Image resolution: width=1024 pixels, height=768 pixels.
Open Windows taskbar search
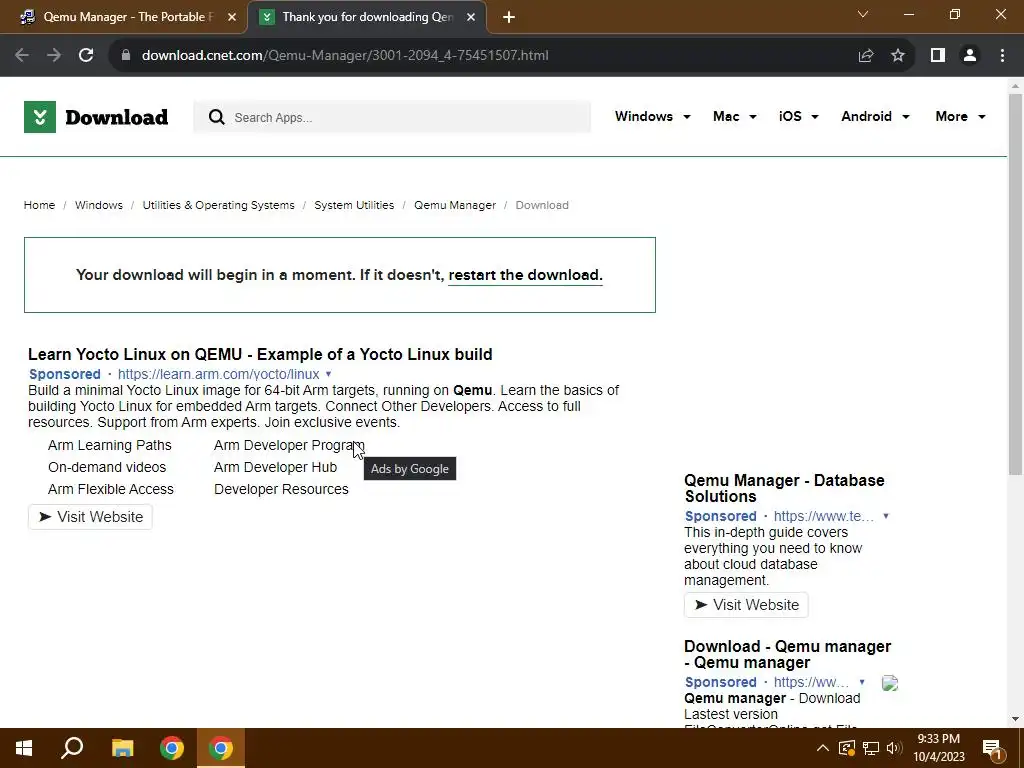(x=72, y=748)
